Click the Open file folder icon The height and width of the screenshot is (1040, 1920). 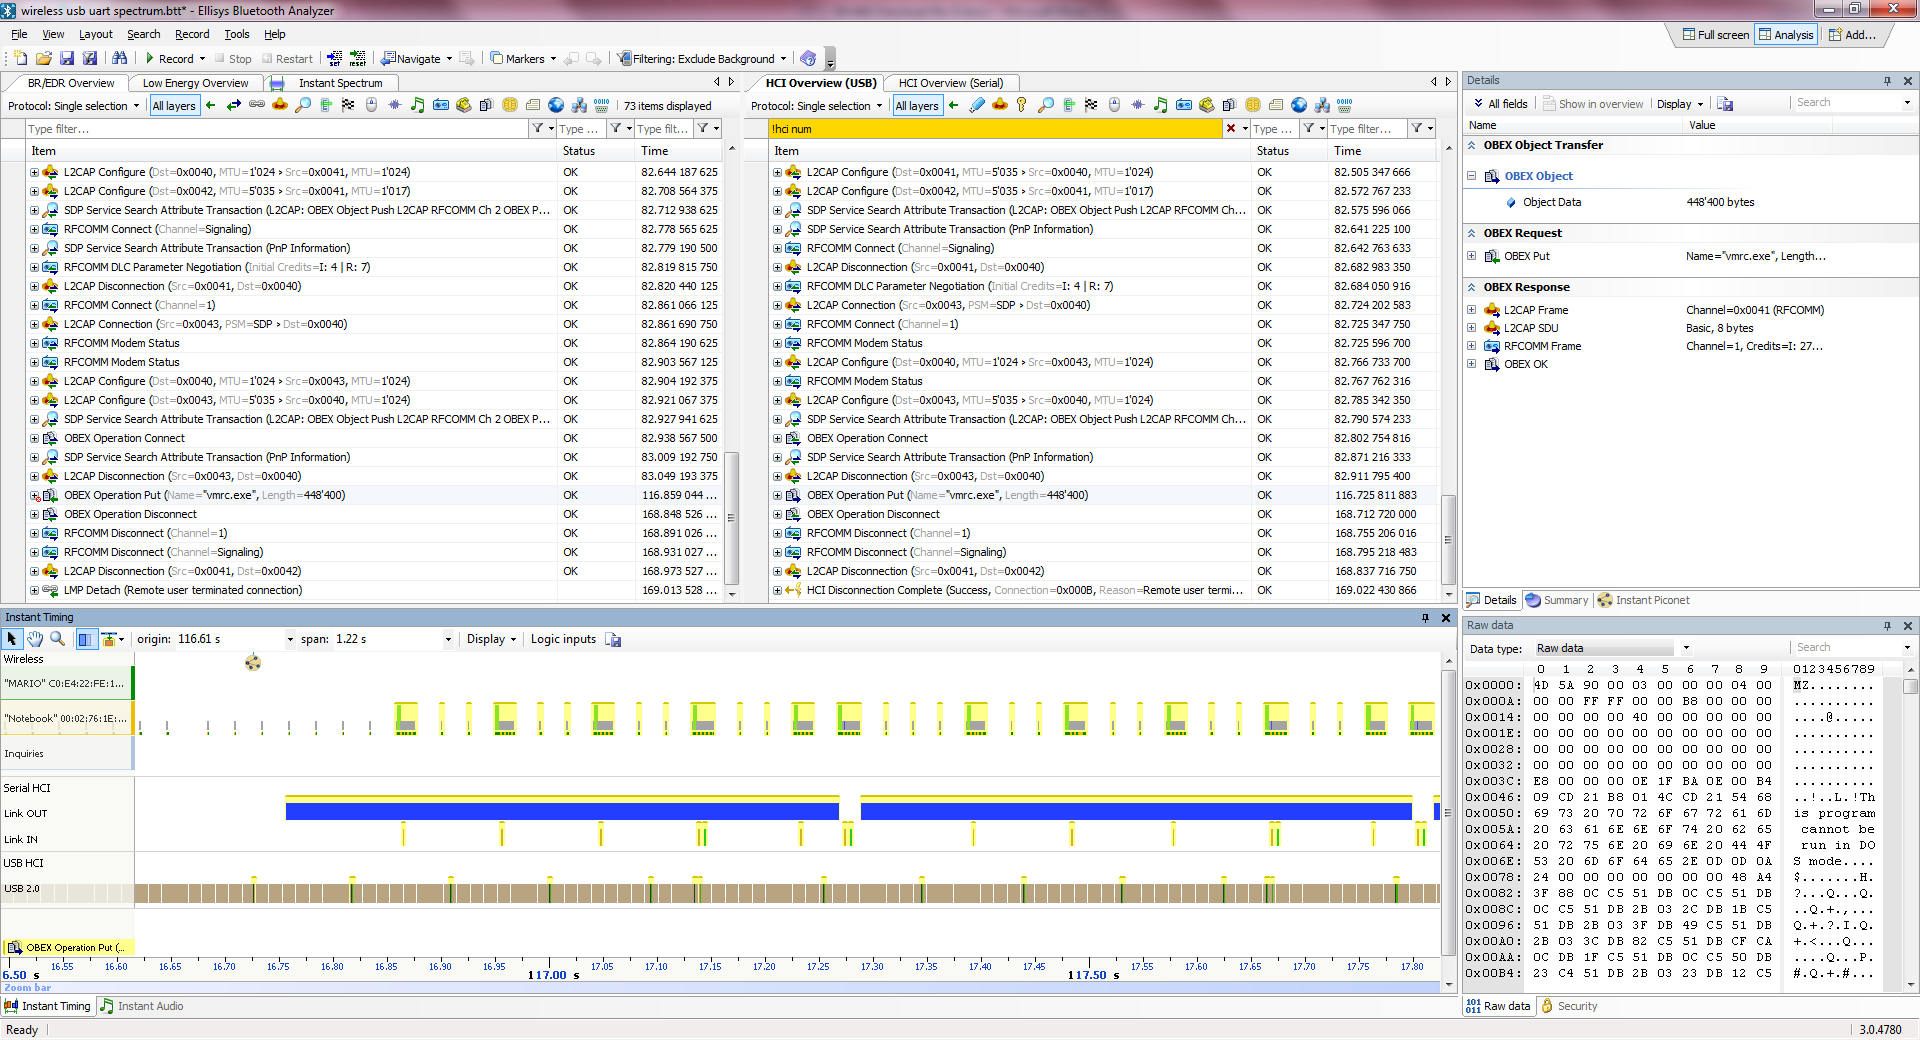click(44, 59)
